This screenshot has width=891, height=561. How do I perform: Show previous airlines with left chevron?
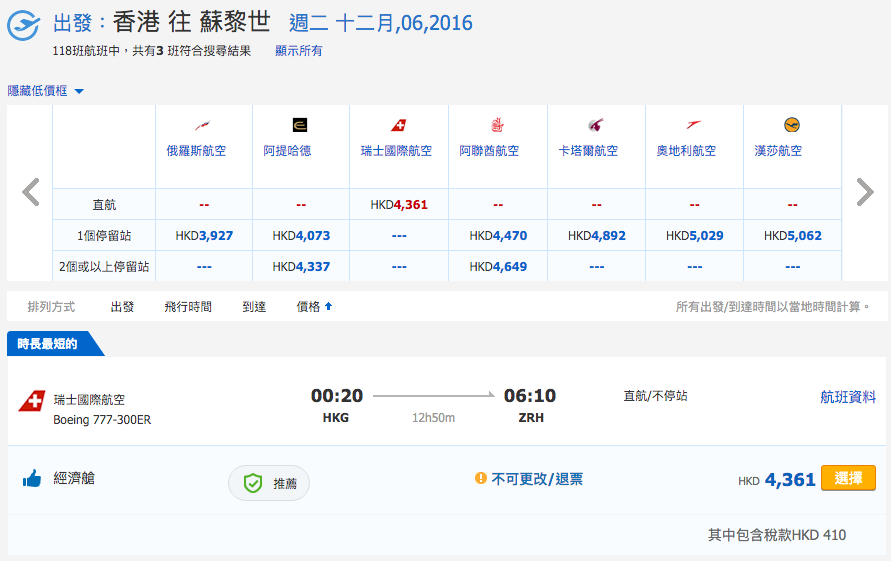pos(31,192)
